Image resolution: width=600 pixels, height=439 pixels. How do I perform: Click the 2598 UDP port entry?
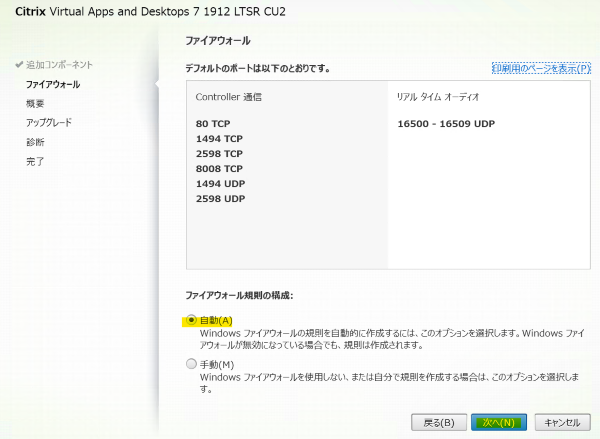[x=220, y=199]
